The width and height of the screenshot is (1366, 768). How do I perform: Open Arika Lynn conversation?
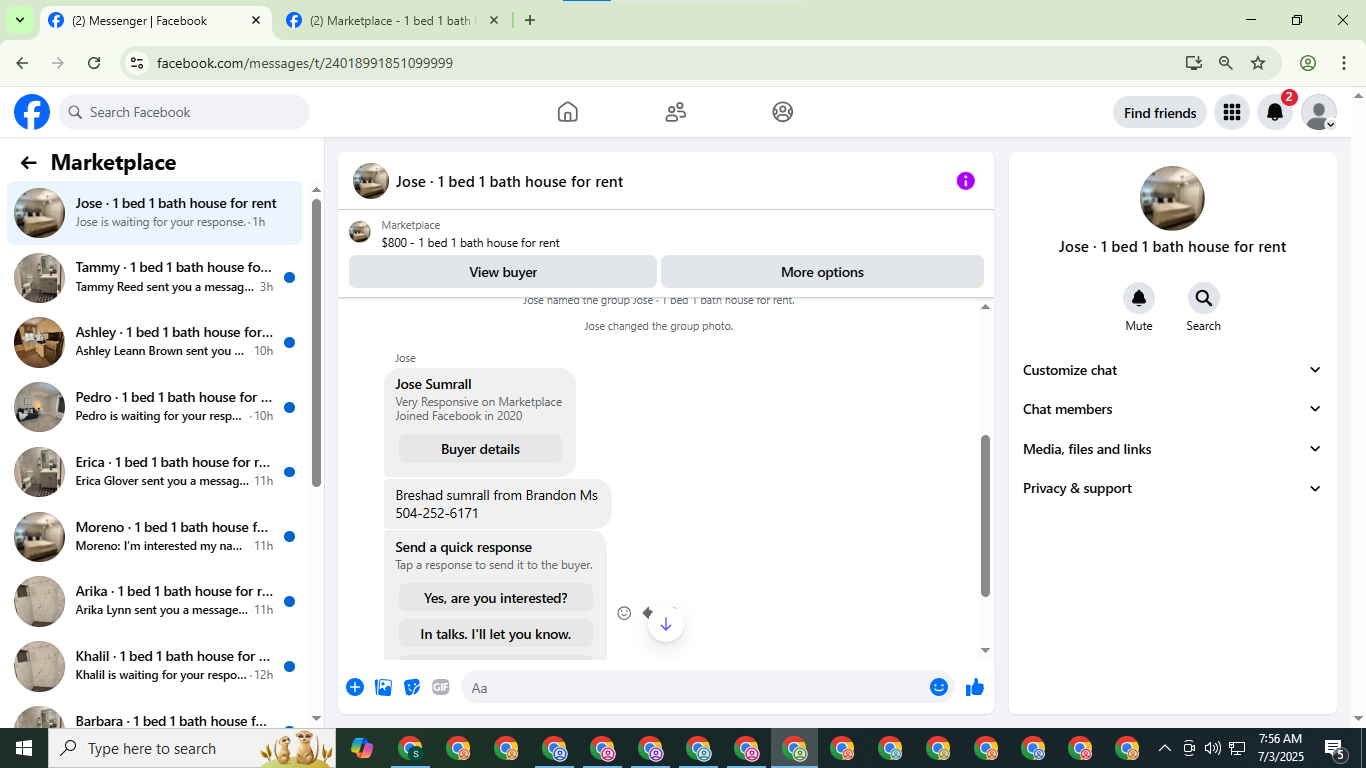155,601
